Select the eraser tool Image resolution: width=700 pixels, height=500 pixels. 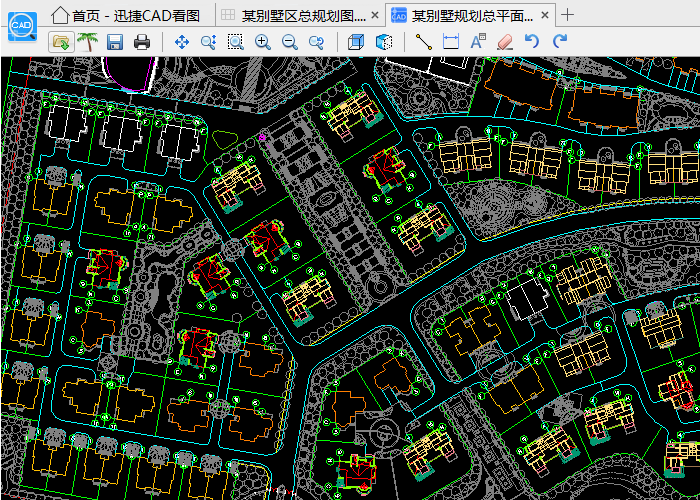(505, 42)
